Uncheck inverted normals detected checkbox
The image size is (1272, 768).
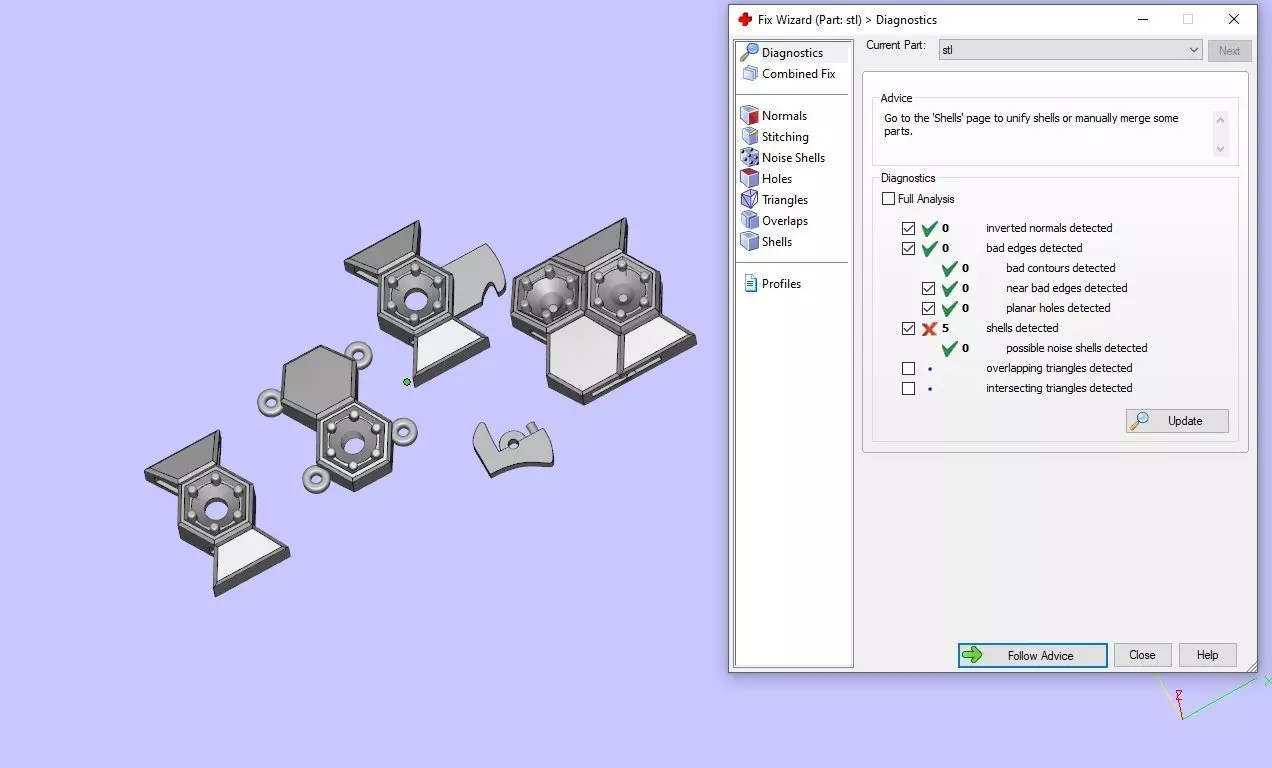(x=908, y=228)
